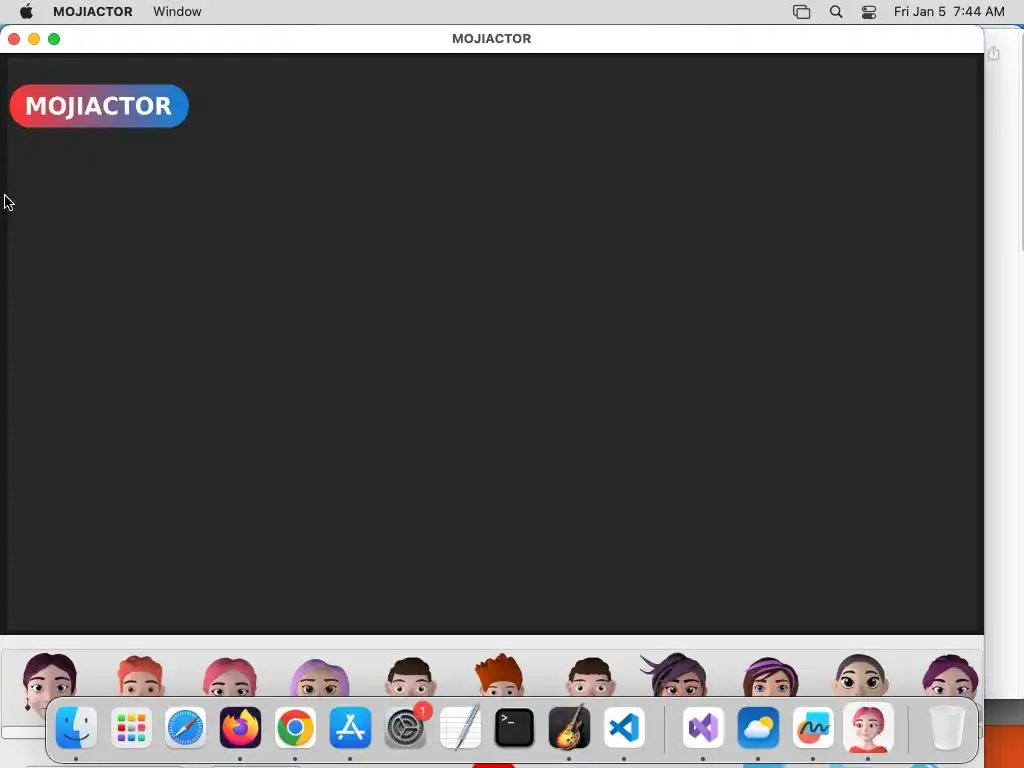
Task: Launch Safari from the Dock
Action: 185,728
